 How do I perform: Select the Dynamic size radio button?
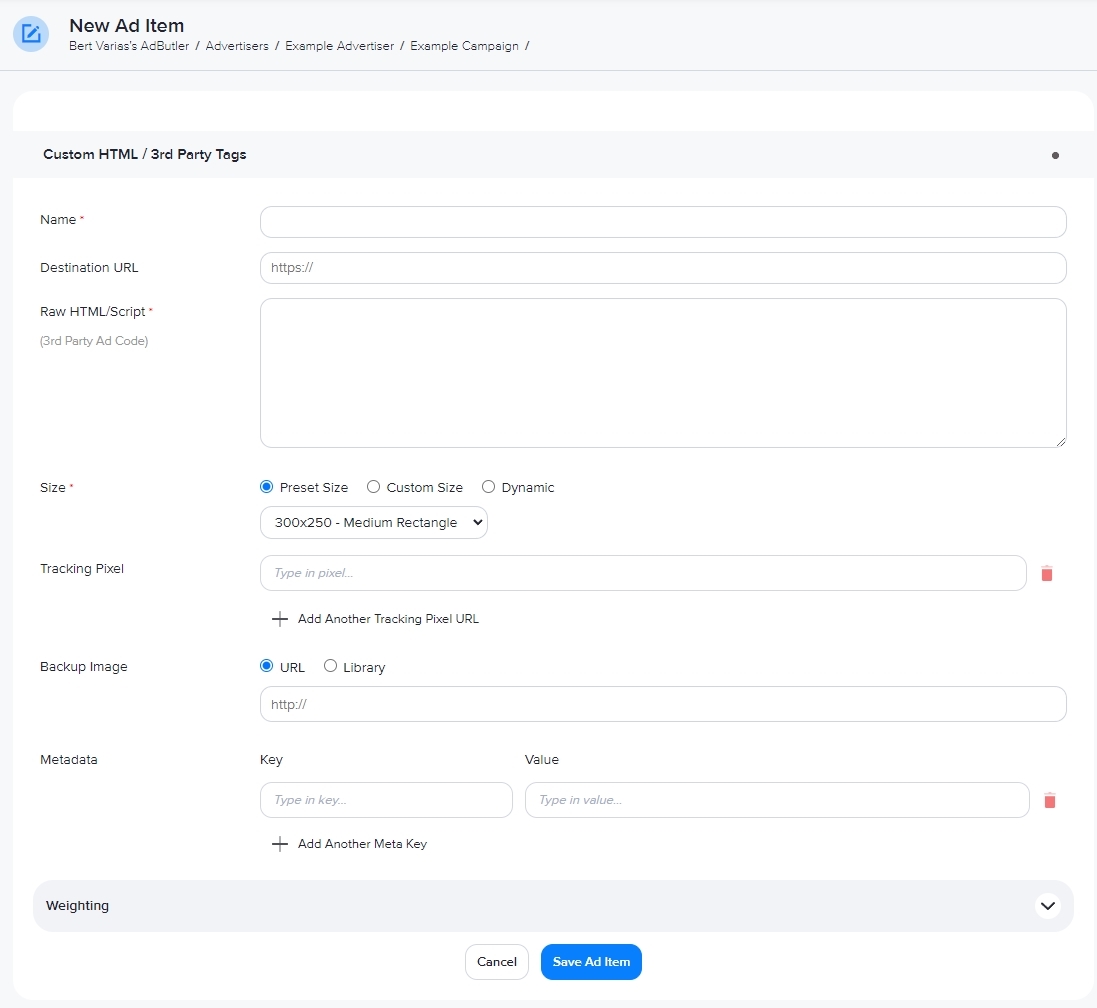[488, 487]
